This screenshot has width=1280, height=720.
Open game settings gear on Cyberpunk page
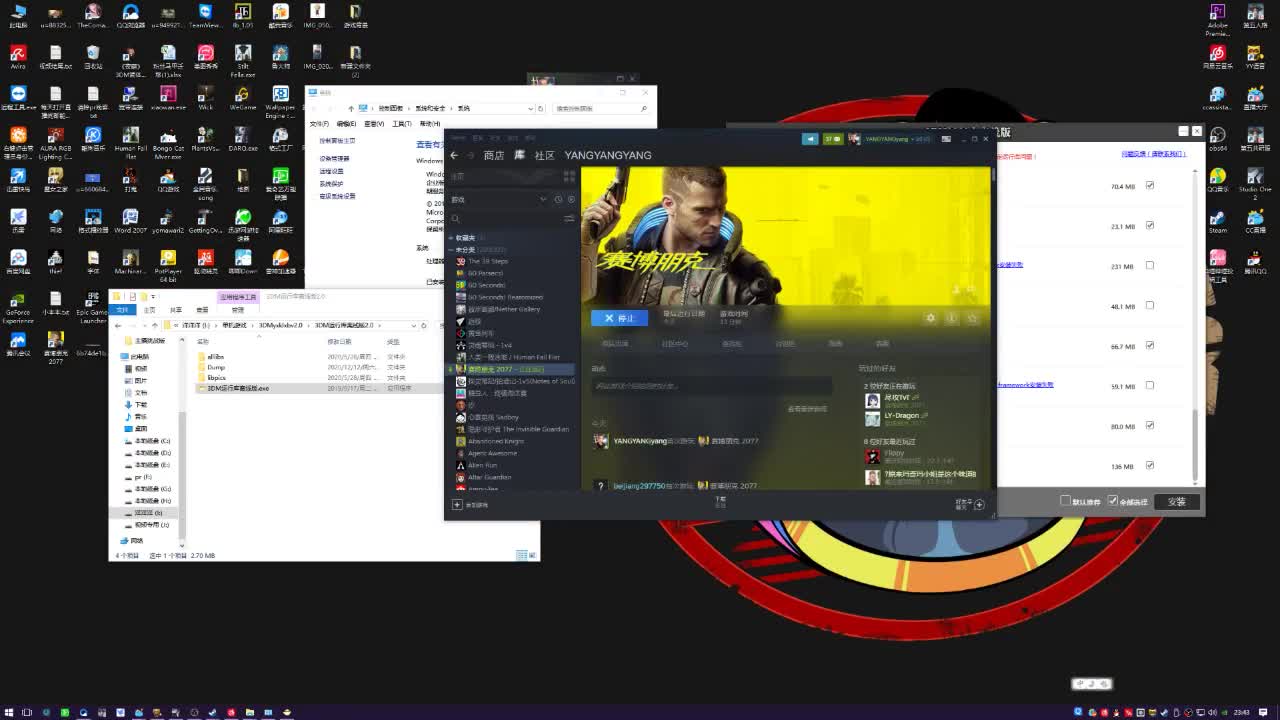pyautogui.click(x=931, y=318)
